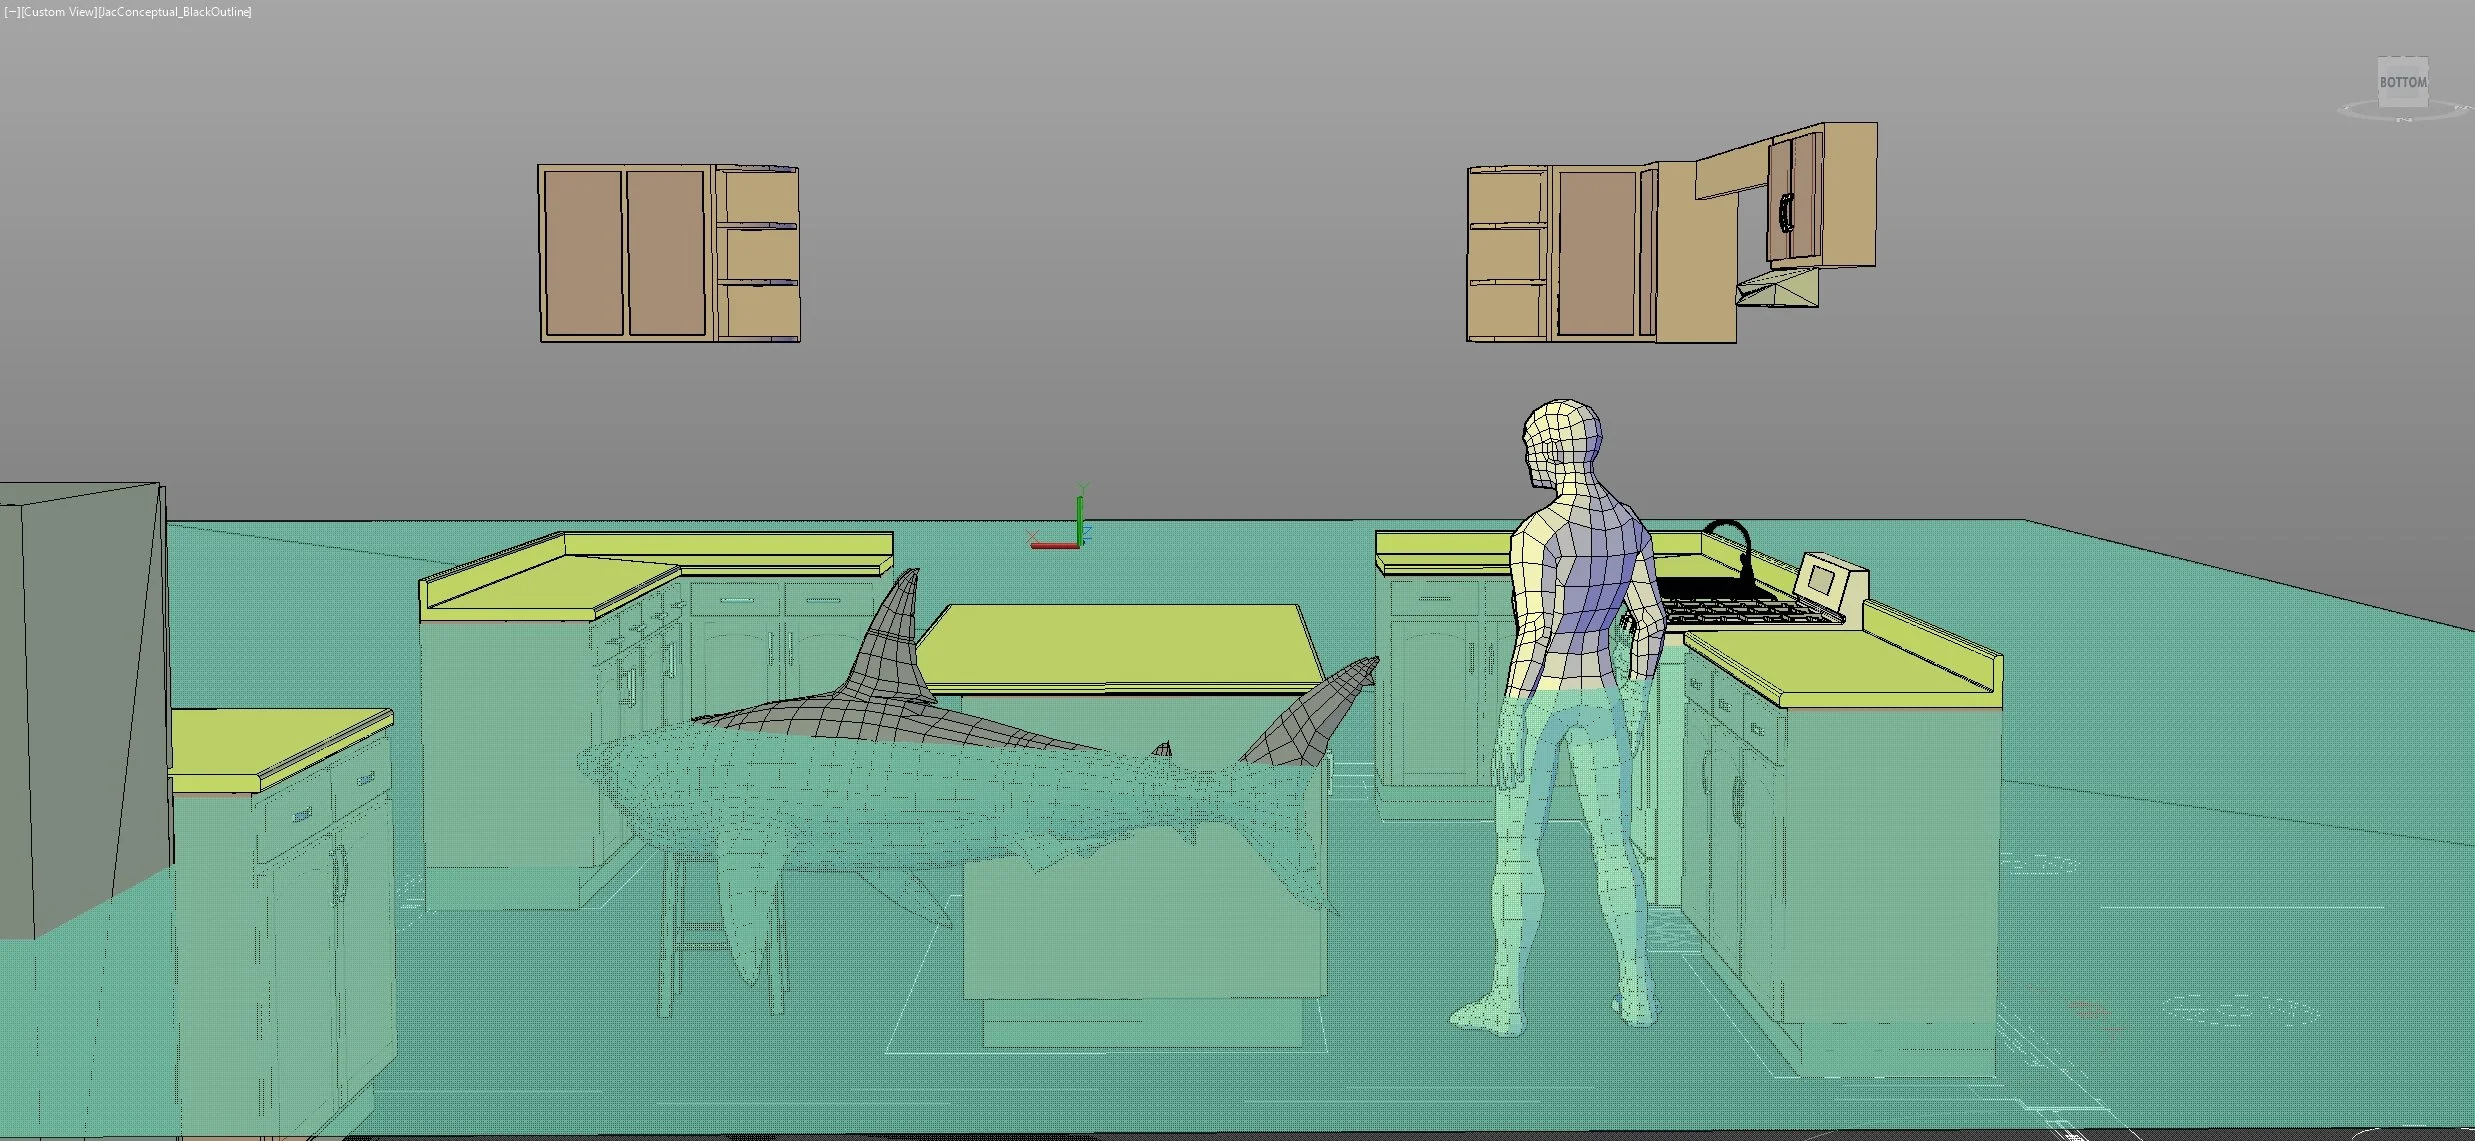Select the gray refrigerator block
The height and width of the screenshot is (1141, 2475).
coord(85,710)
